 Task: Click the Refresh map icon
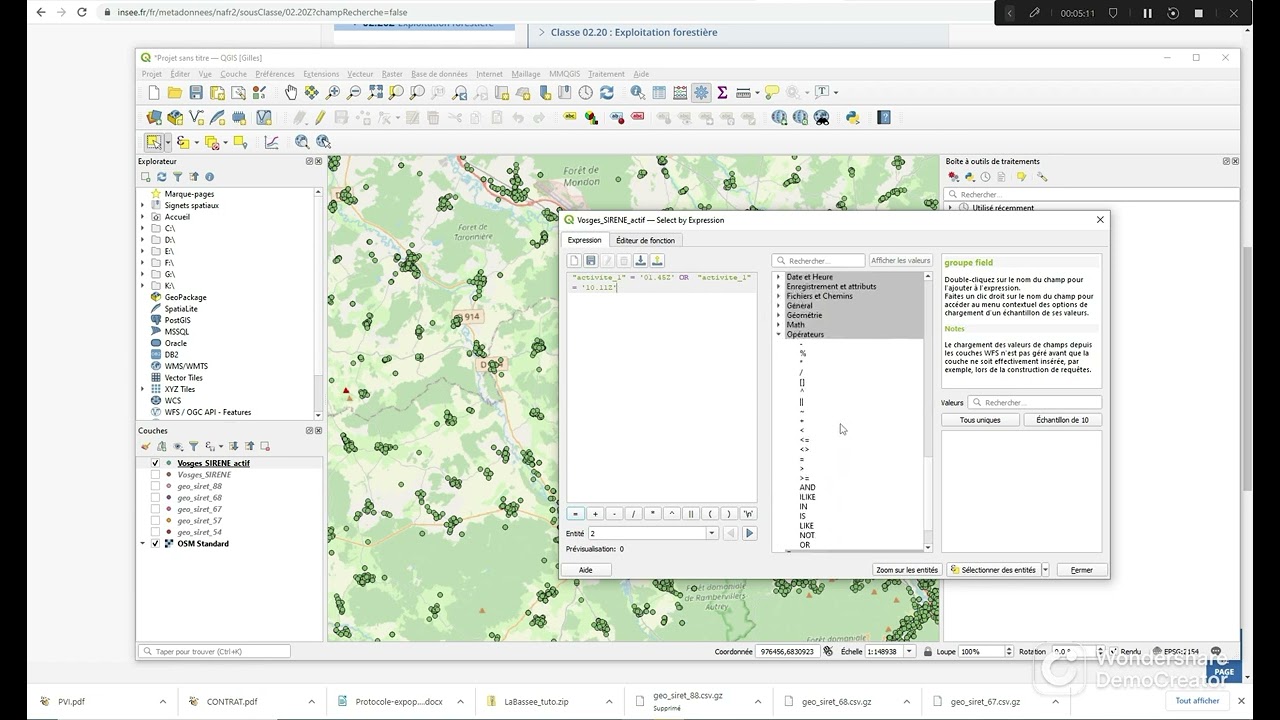606,93
